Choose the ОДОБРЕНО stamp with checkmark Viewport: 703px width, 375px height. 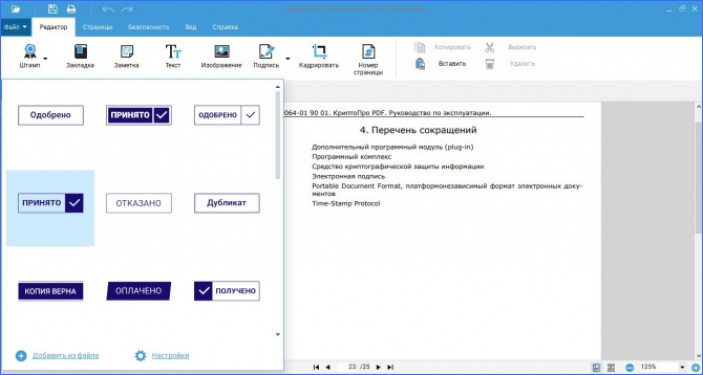tap(227, 115)
